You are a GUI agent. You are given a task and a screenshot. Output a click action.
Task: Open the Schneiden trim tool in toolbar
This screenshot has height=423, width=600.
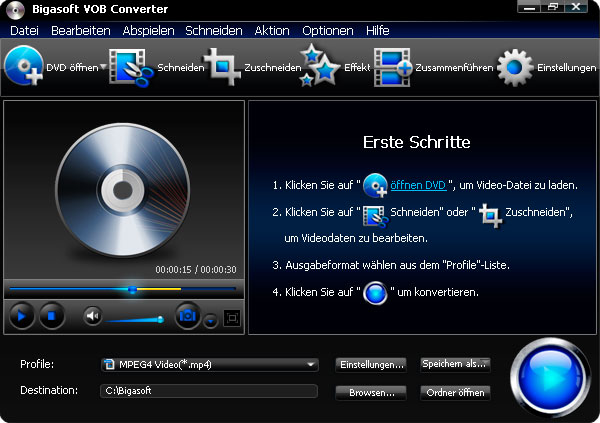click(x=131, y=67)
